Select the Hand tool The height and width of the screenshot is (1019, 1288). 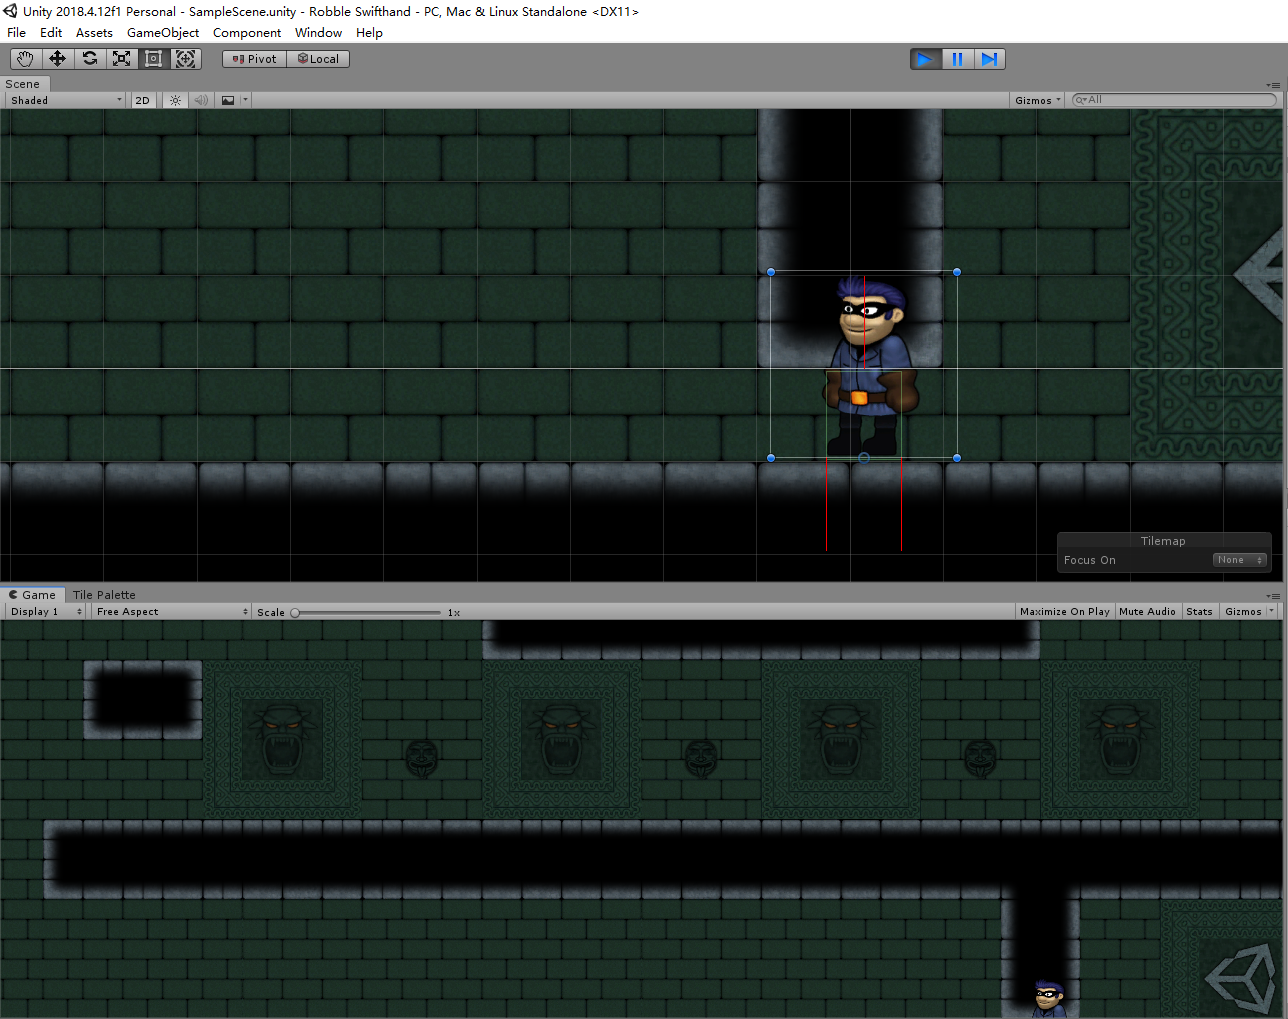point(26,59)
